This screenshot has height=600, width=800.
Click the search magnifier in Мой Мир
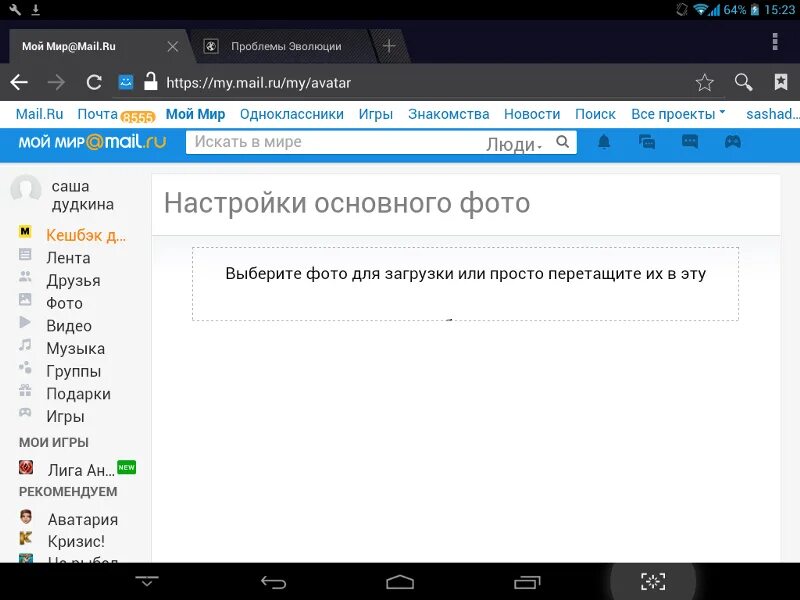pyautogui.click(x=562, y=141)
